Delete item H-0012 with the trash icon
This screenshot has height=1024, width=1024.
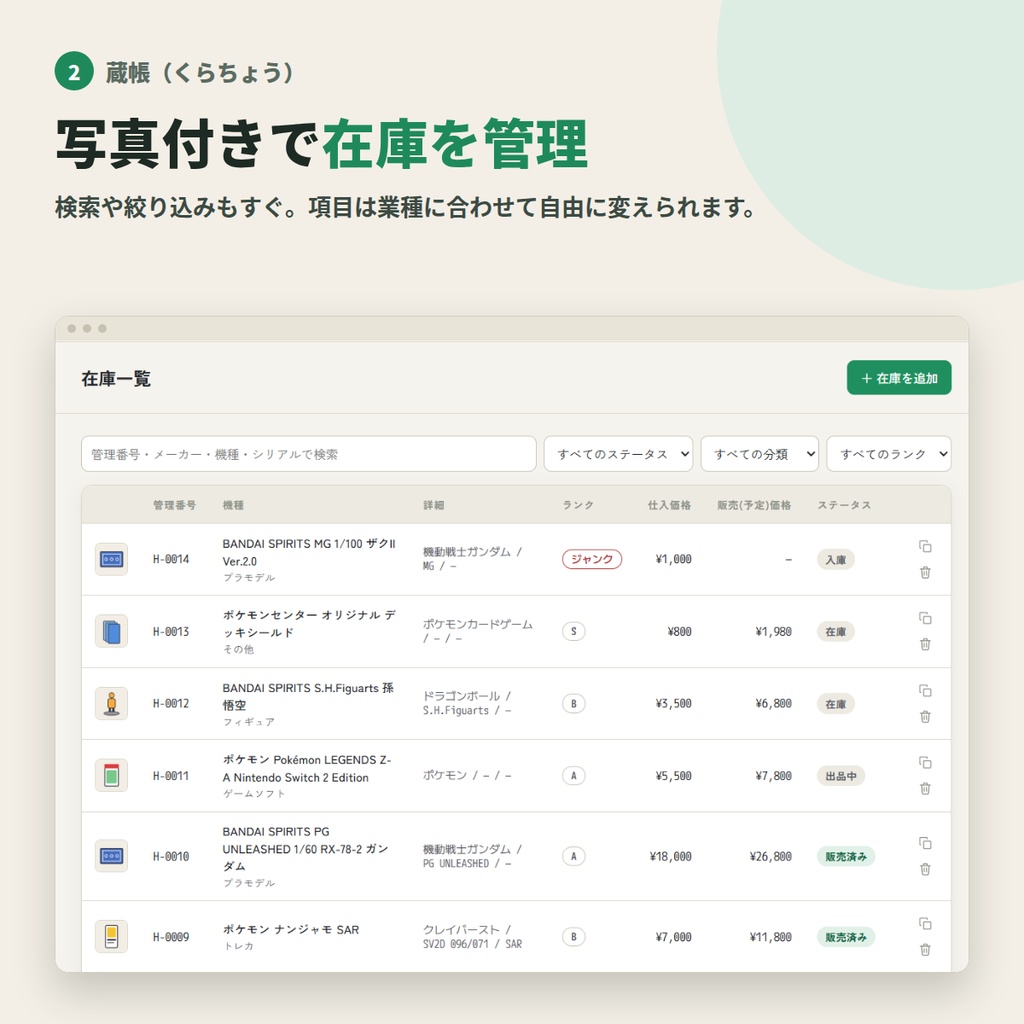pos(925,717)
